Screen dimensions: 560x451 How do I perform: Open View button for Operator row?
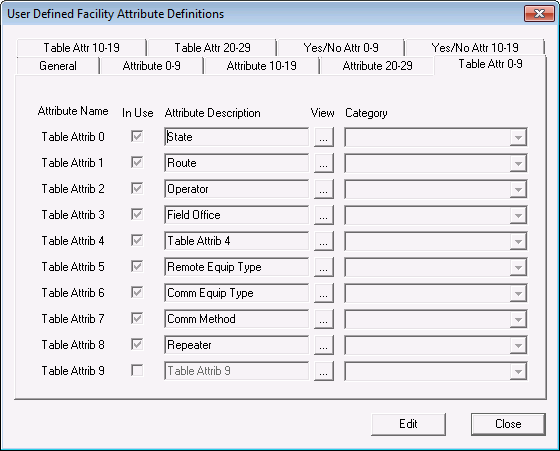pos(324,189)
